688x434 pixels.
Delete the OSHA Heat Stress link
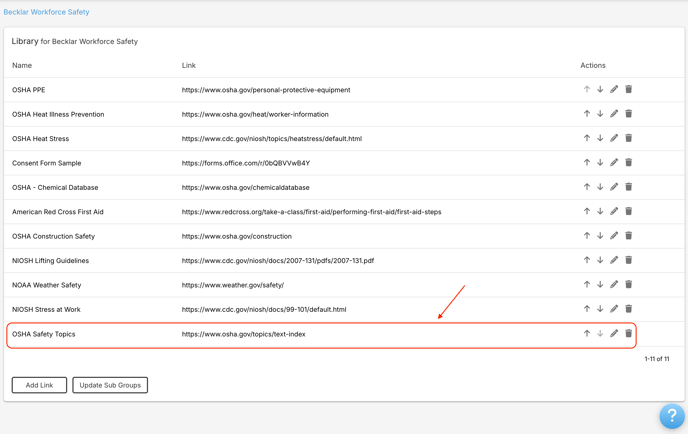[x=628, y=138]
